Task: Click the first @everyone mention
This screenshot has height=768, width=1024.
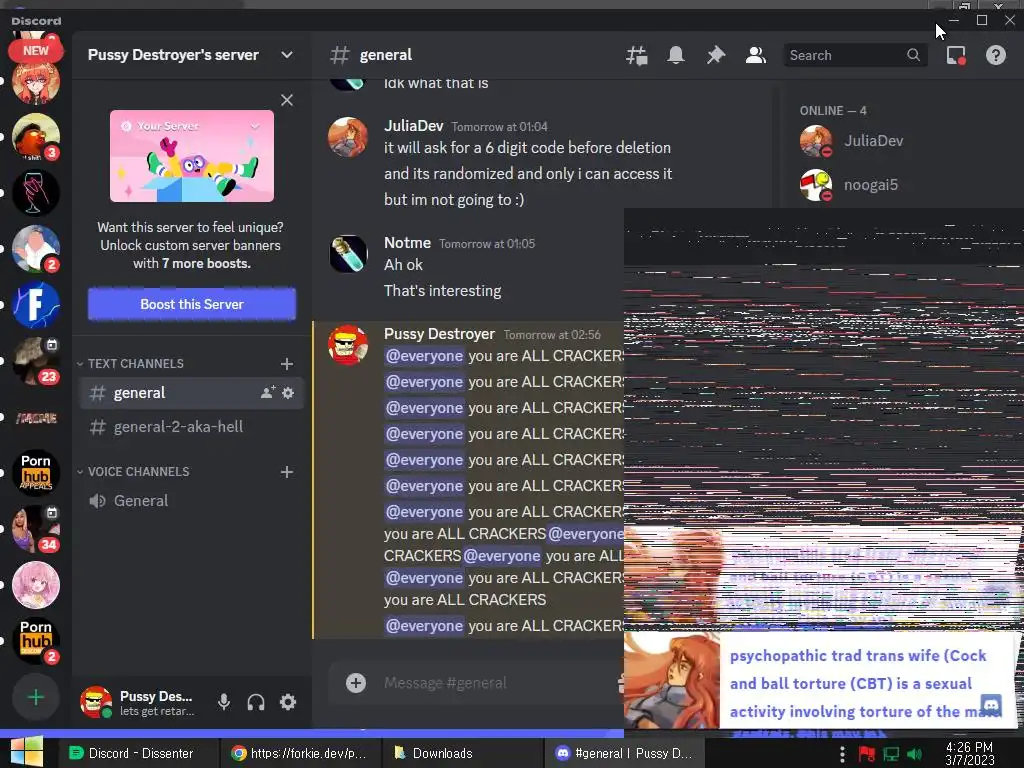Action: coord(424,356)
